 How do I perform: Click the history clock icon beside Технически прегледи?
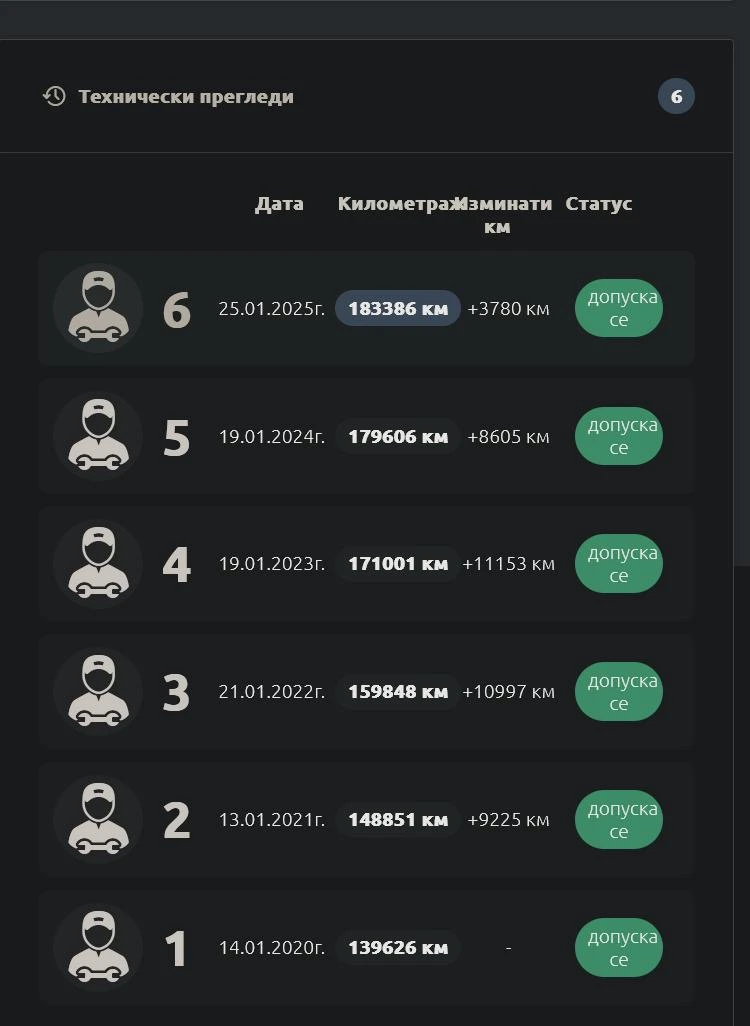[54, 96]
